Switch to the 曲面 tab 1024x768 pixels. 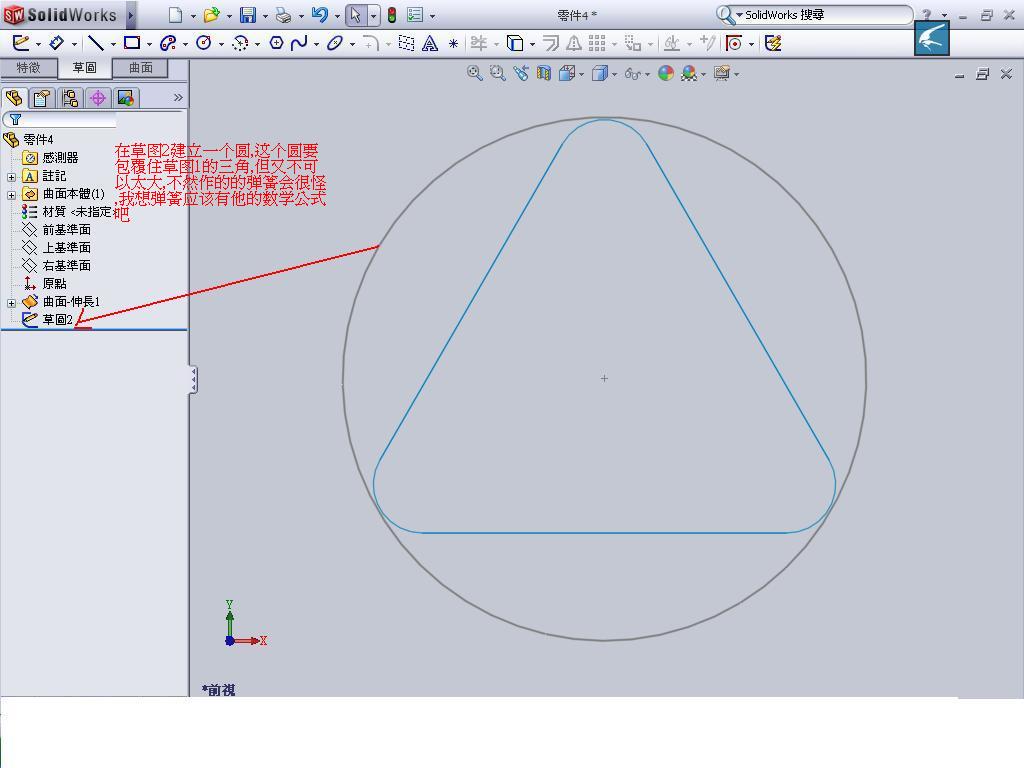pyautogui.click(x=140, y=67)
